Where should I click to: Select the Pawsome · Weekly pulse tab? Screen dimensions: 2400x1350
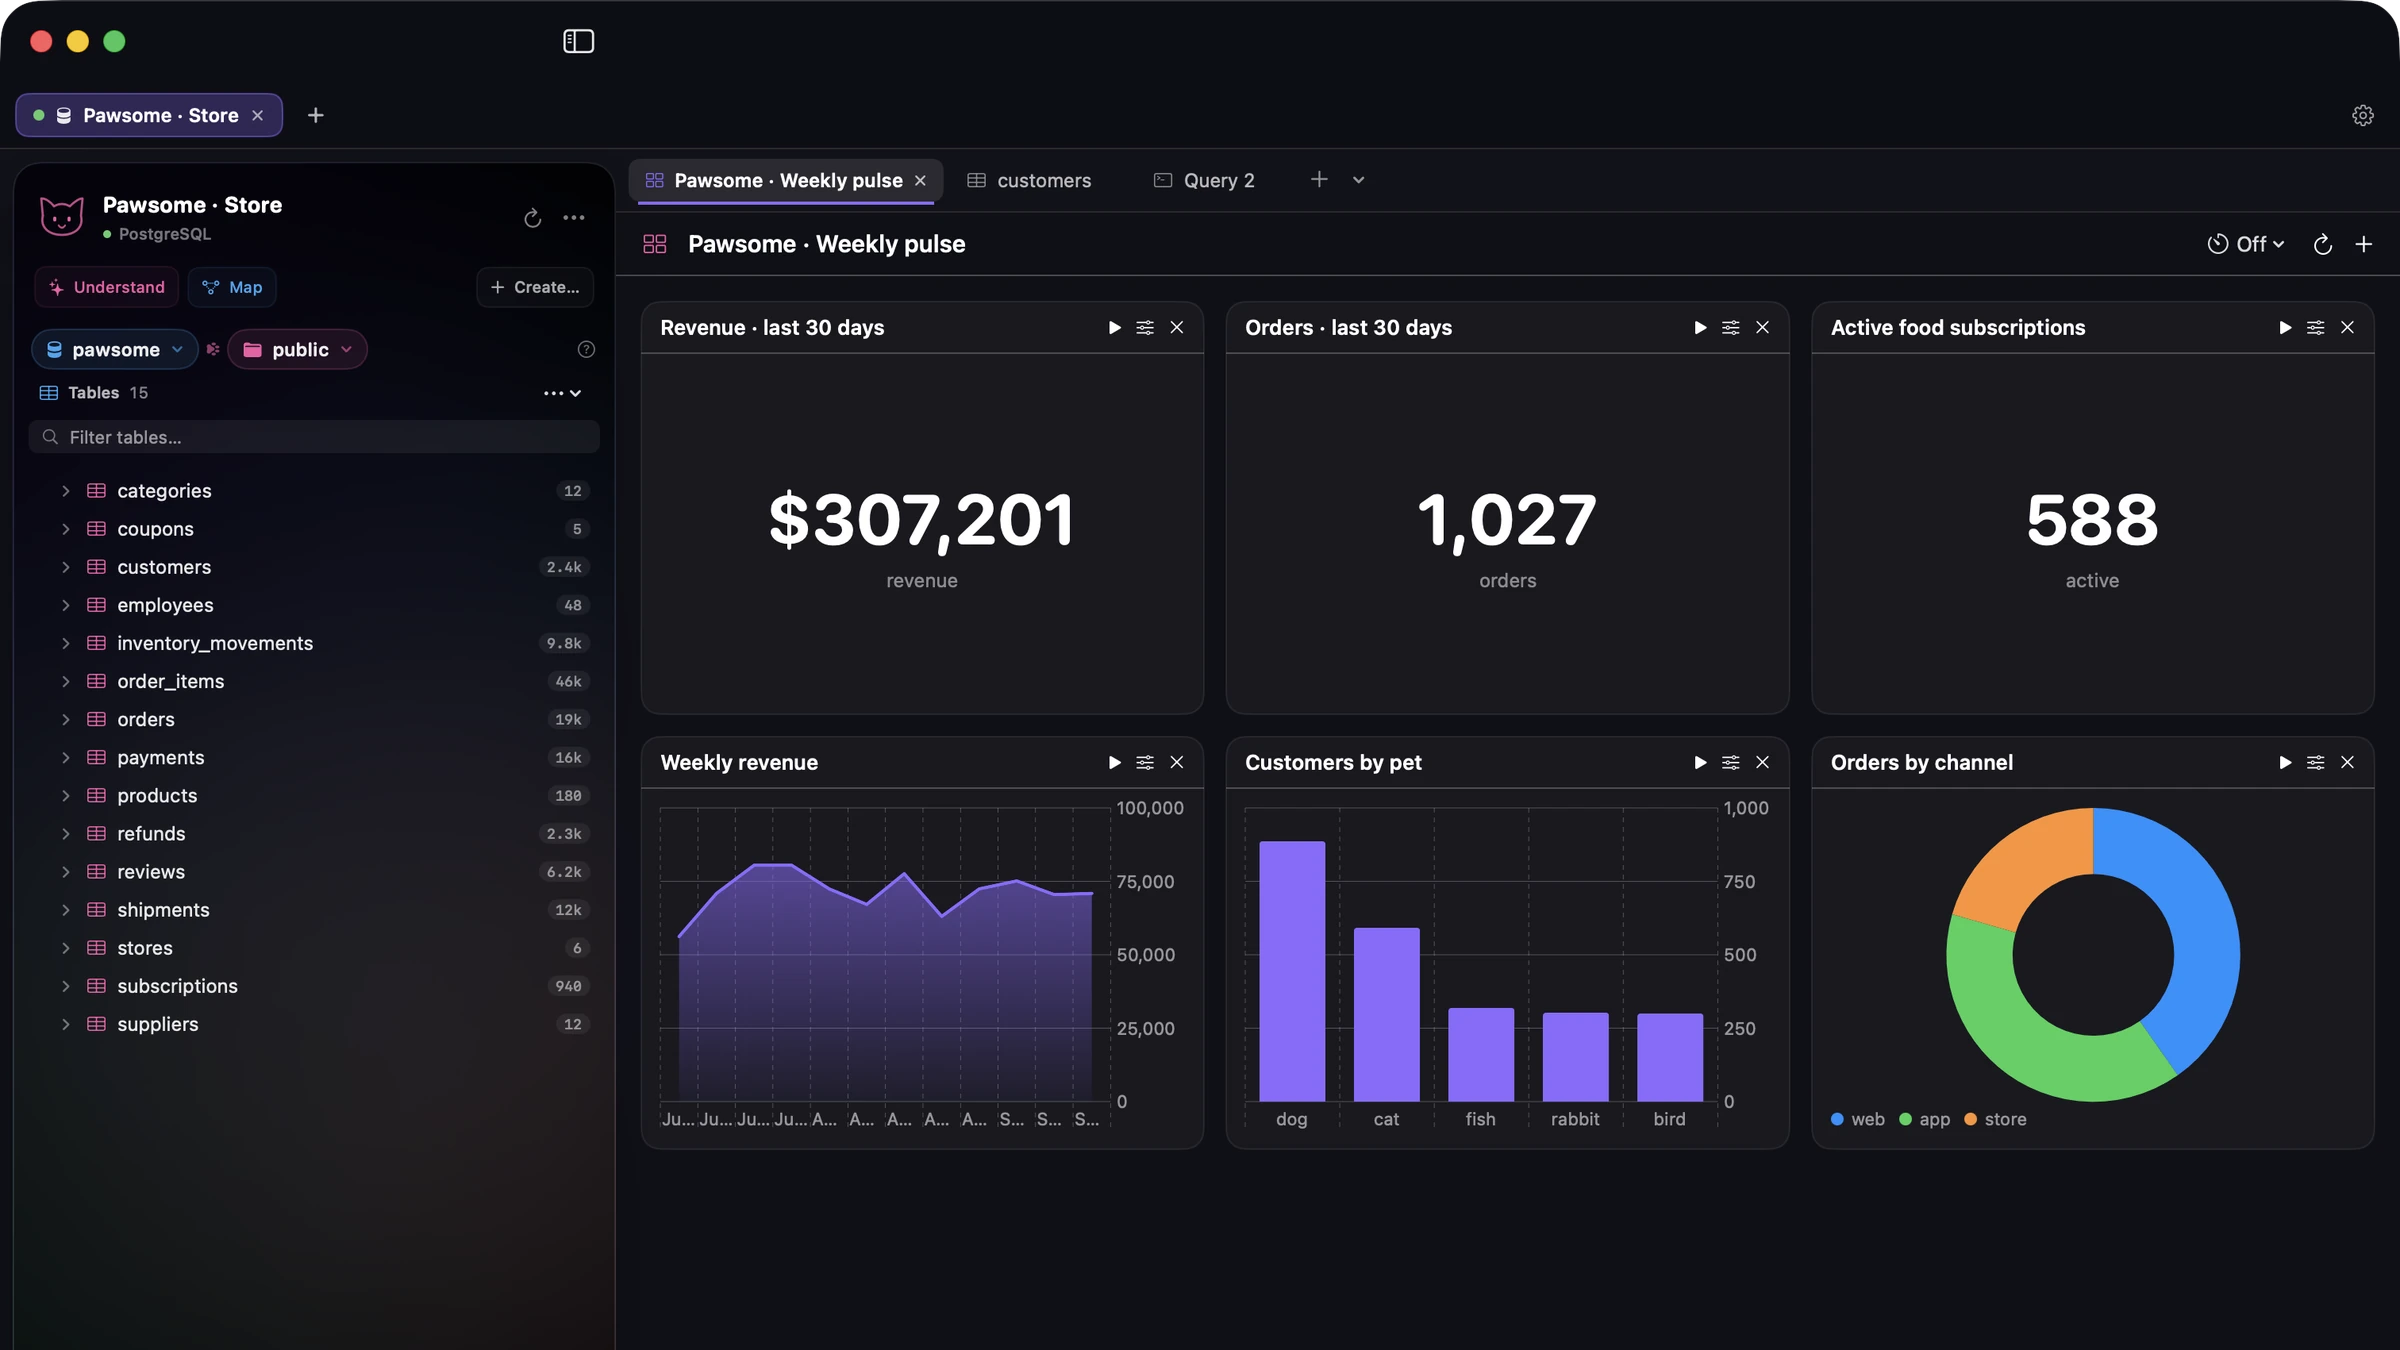[786, 180]
